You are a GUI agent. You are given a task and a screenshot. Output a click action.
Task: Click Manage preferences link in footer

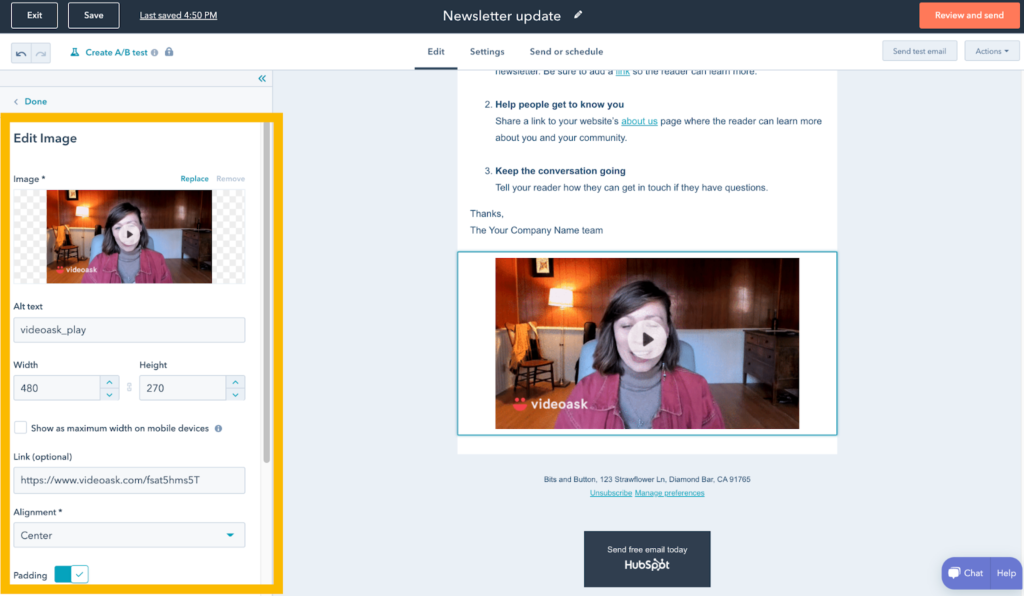point(669,493)
